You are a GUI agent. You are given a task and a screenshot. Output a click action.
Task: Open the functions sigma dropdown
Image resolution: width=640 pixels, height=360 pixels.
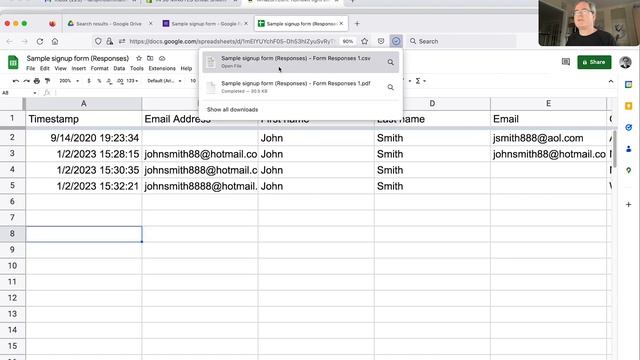pos(420,81)
